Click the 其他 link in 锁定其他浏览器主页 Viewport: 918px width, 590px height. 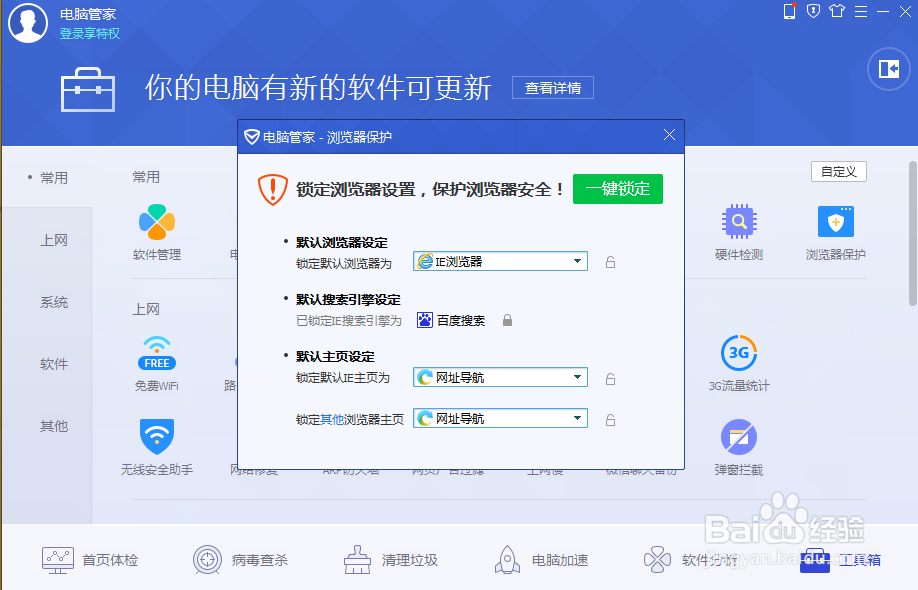coord(332,419)
